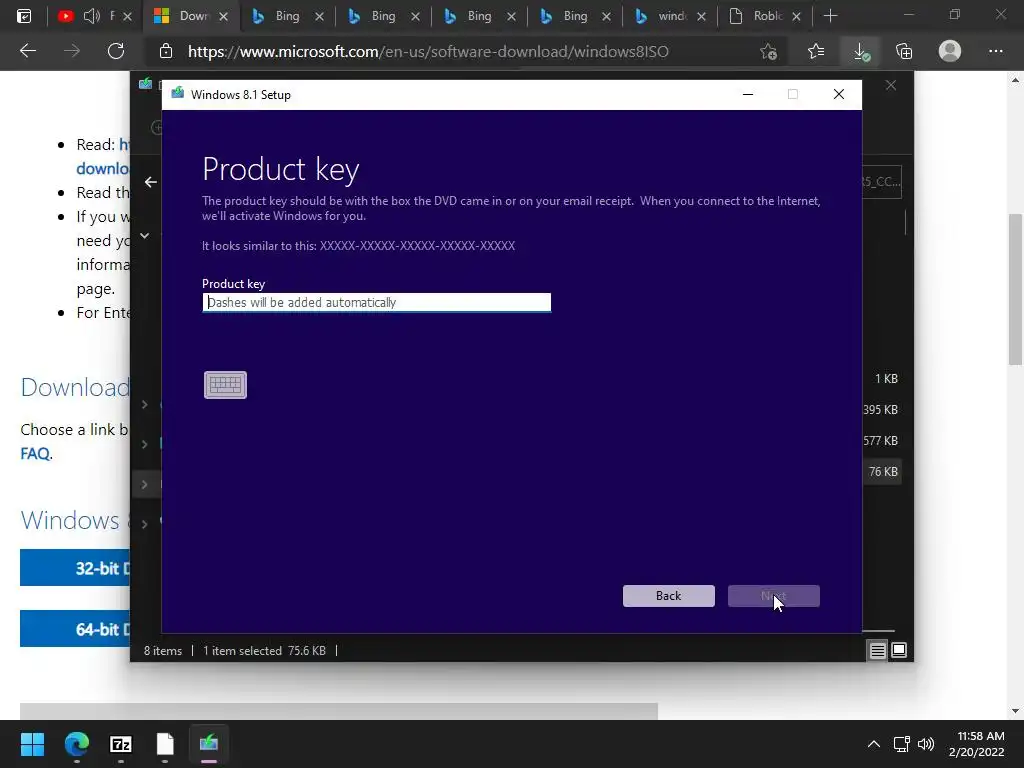Collapse the expanded tree chevron in File Explorer

coord(145,235)
